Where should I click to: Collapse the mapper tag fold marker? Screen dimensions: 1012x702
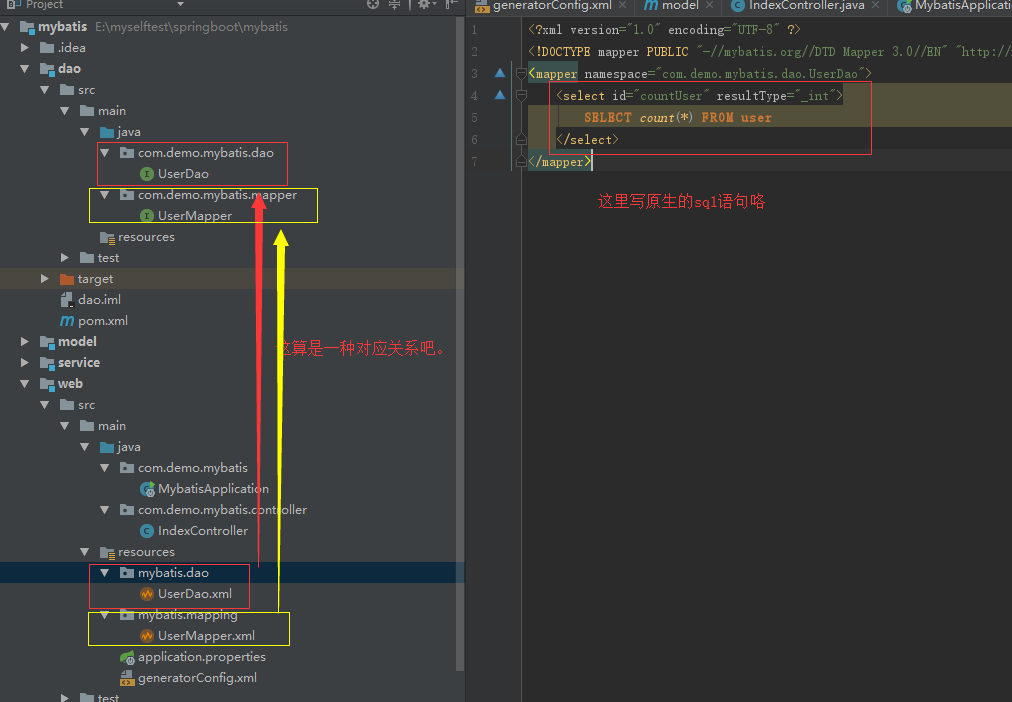pos(521,74)
